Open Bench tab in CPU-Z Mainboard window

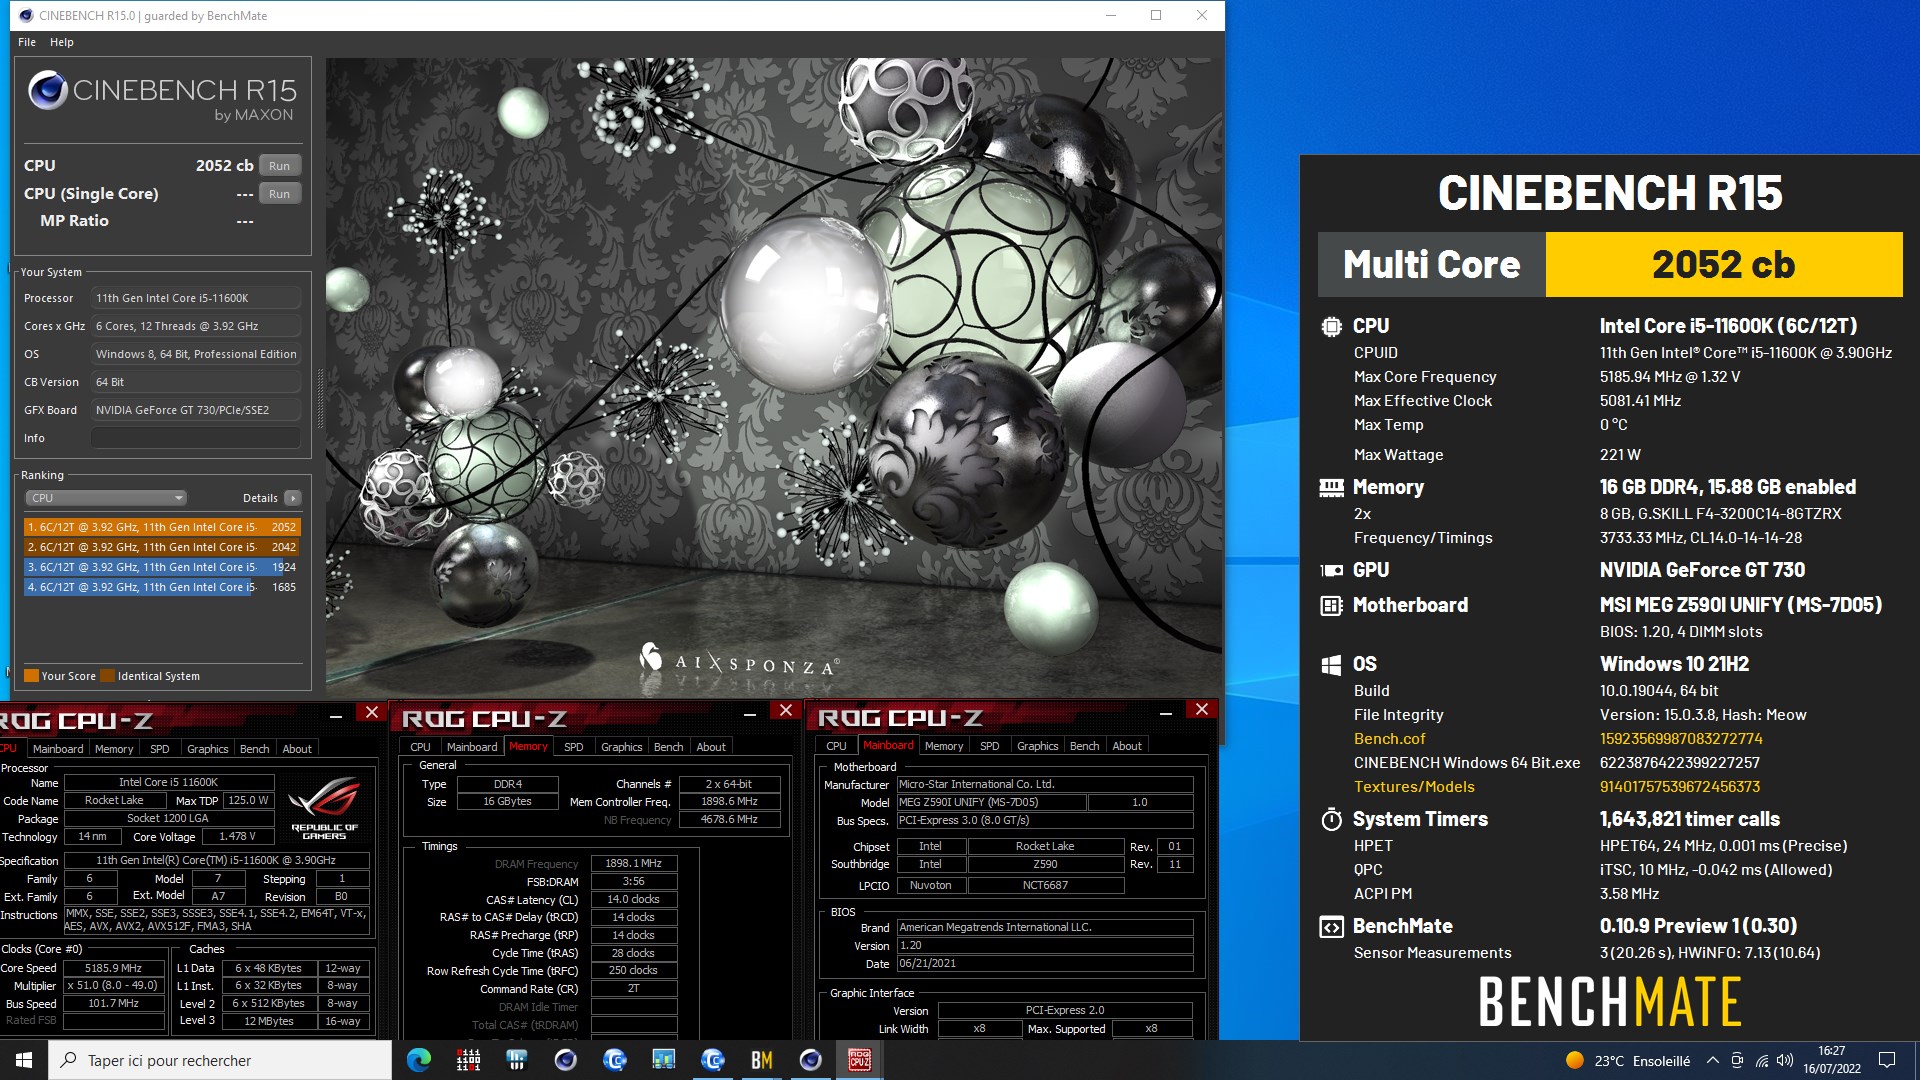tap(1084, 746)
